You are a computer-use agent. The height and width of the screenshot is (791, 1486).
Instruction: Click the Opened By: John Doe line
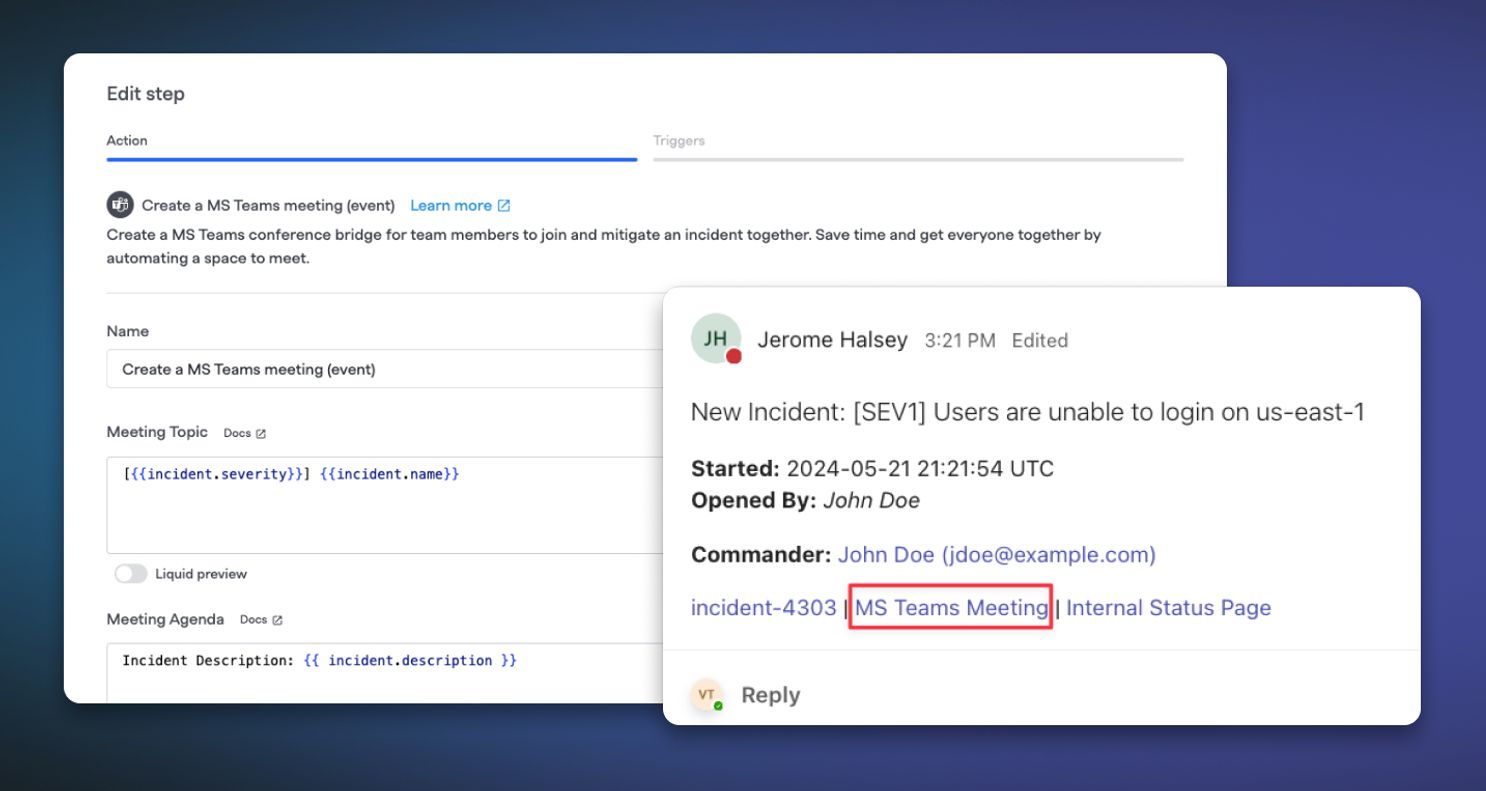805,500
